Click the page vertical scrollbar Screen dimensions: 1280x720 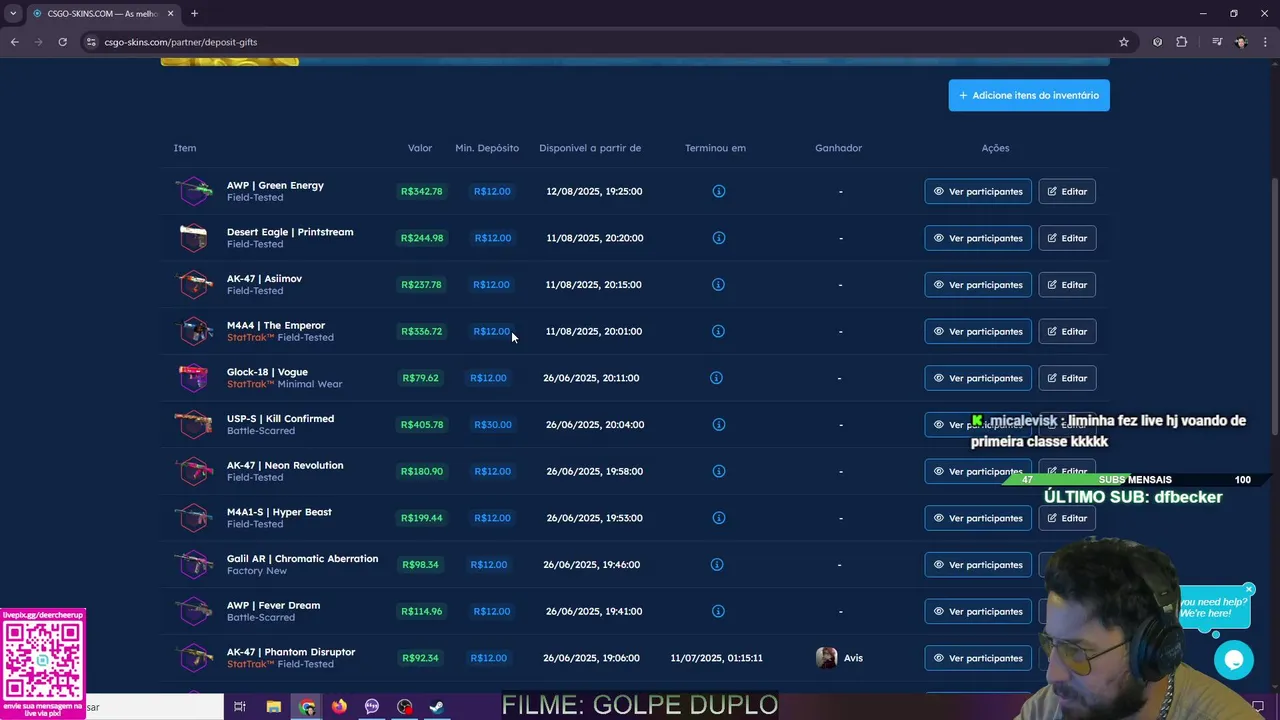click(1274, 305)
